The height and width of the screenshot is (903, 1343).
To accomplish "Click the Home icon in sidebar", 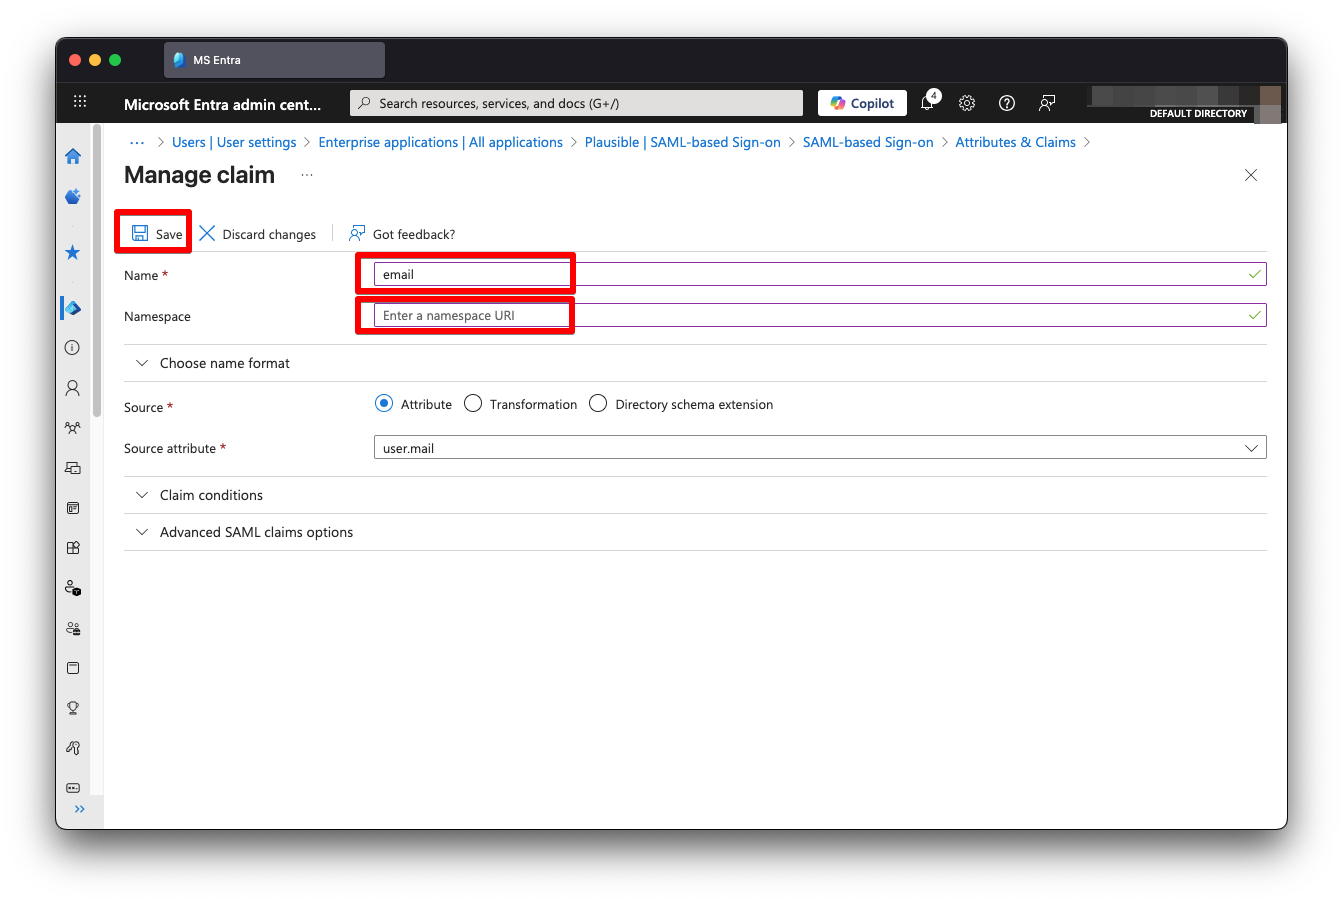I will (73, 156).
